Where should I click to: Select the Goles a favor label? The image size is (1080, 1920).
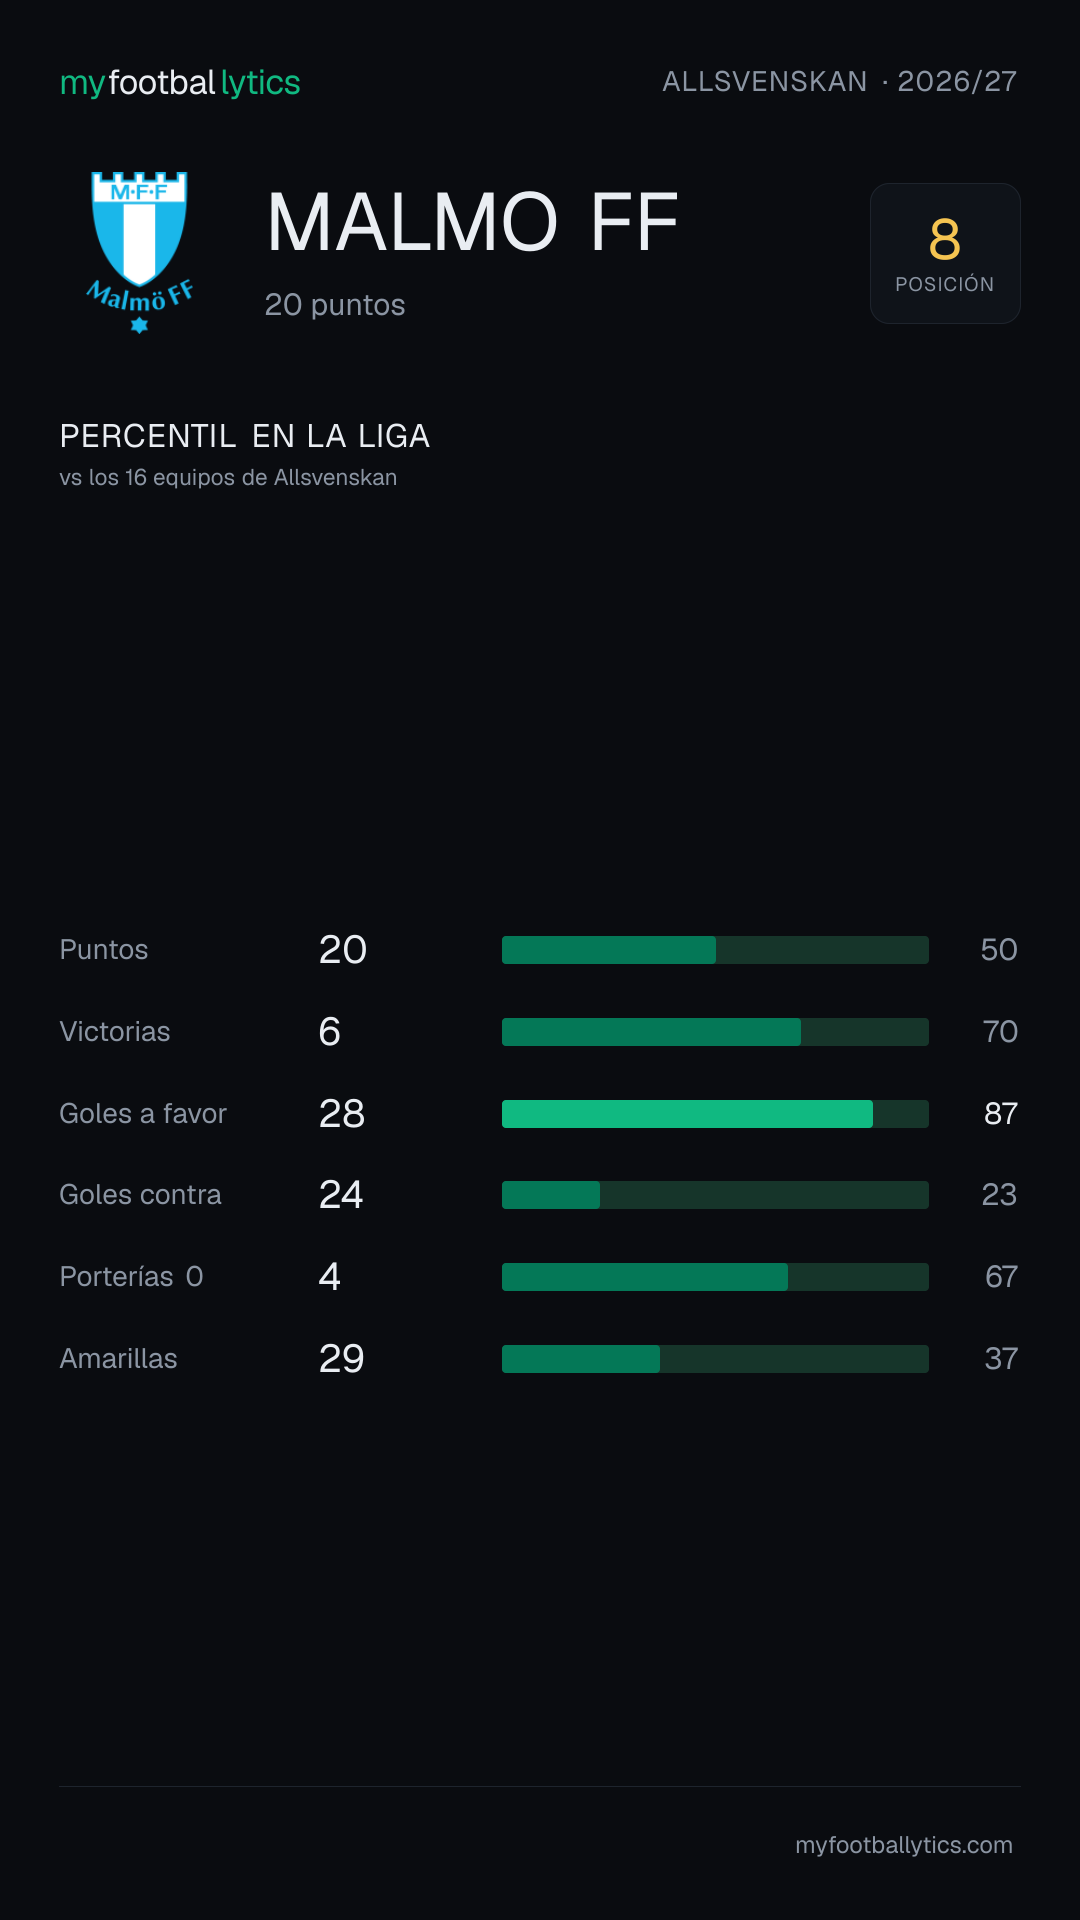click(143, 1114)
